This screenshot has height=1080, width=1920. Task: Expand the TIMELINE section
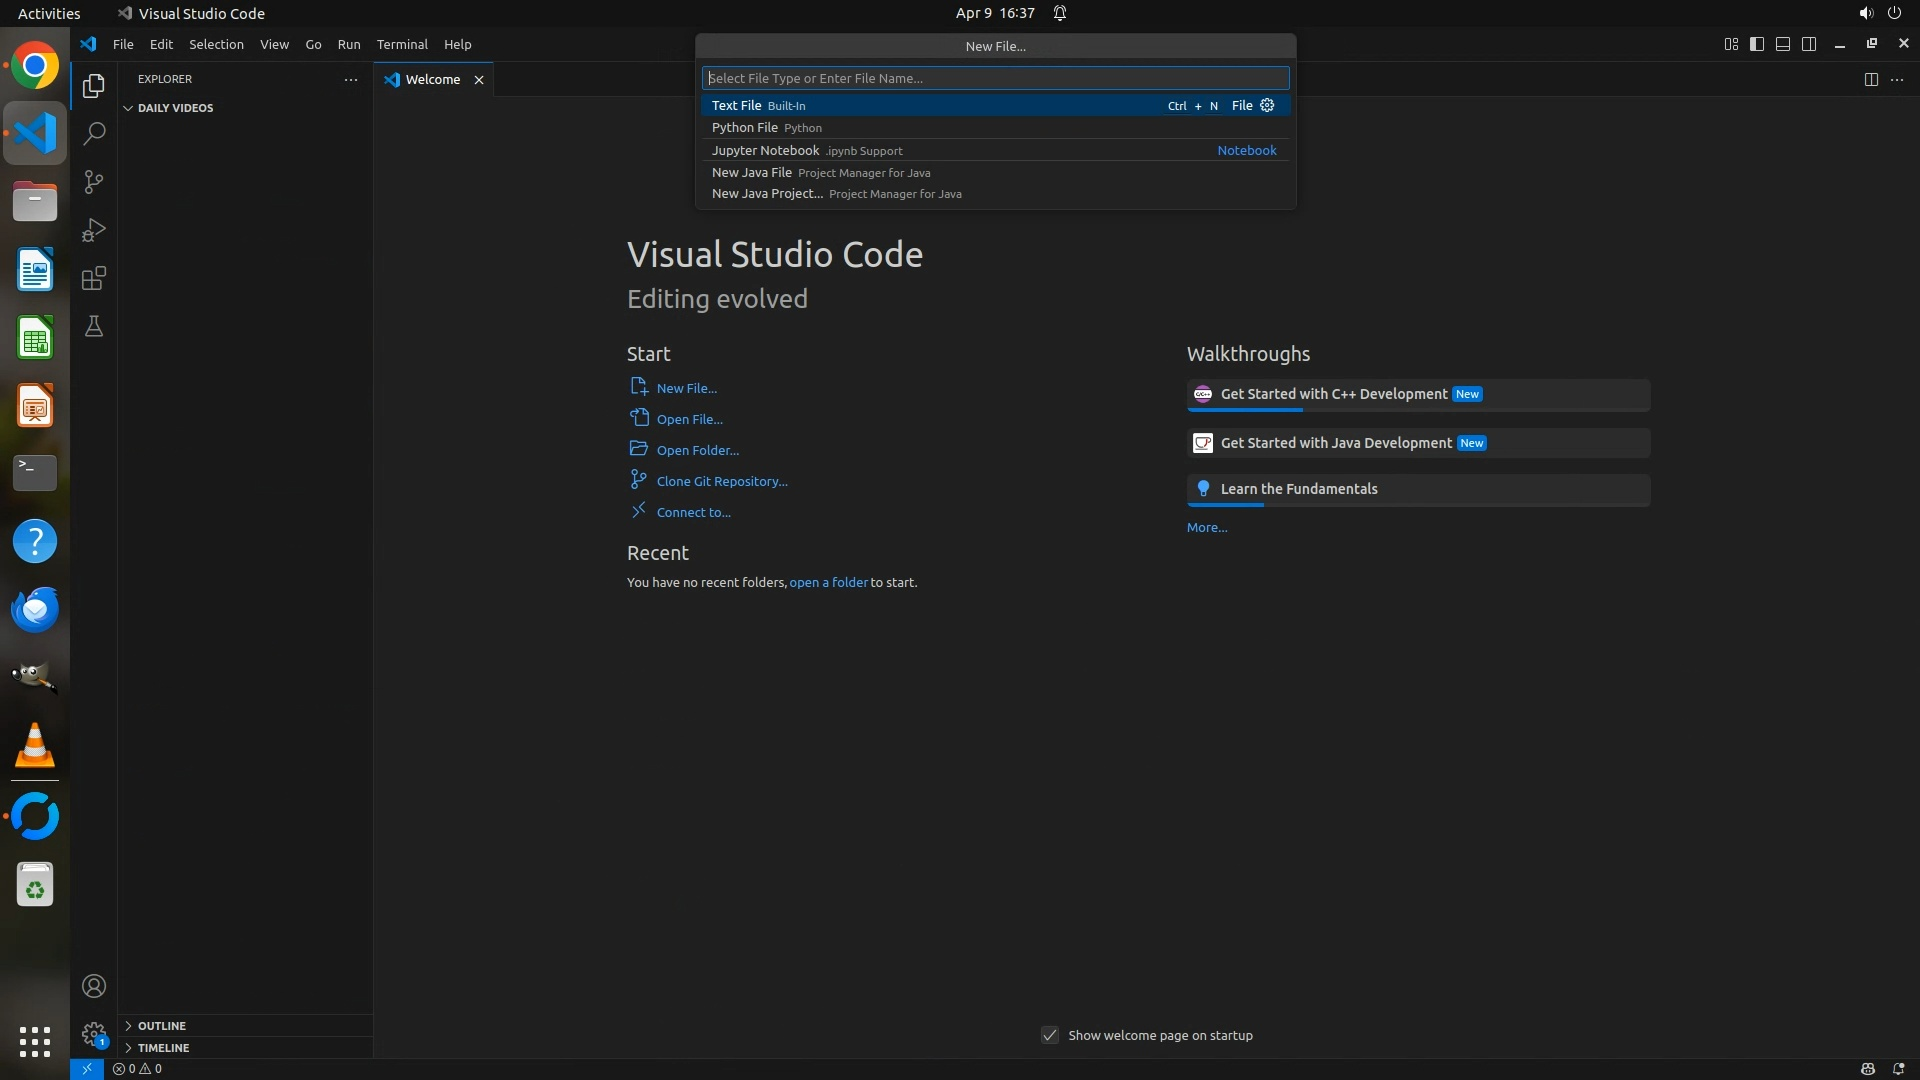tap(163, 1048)
